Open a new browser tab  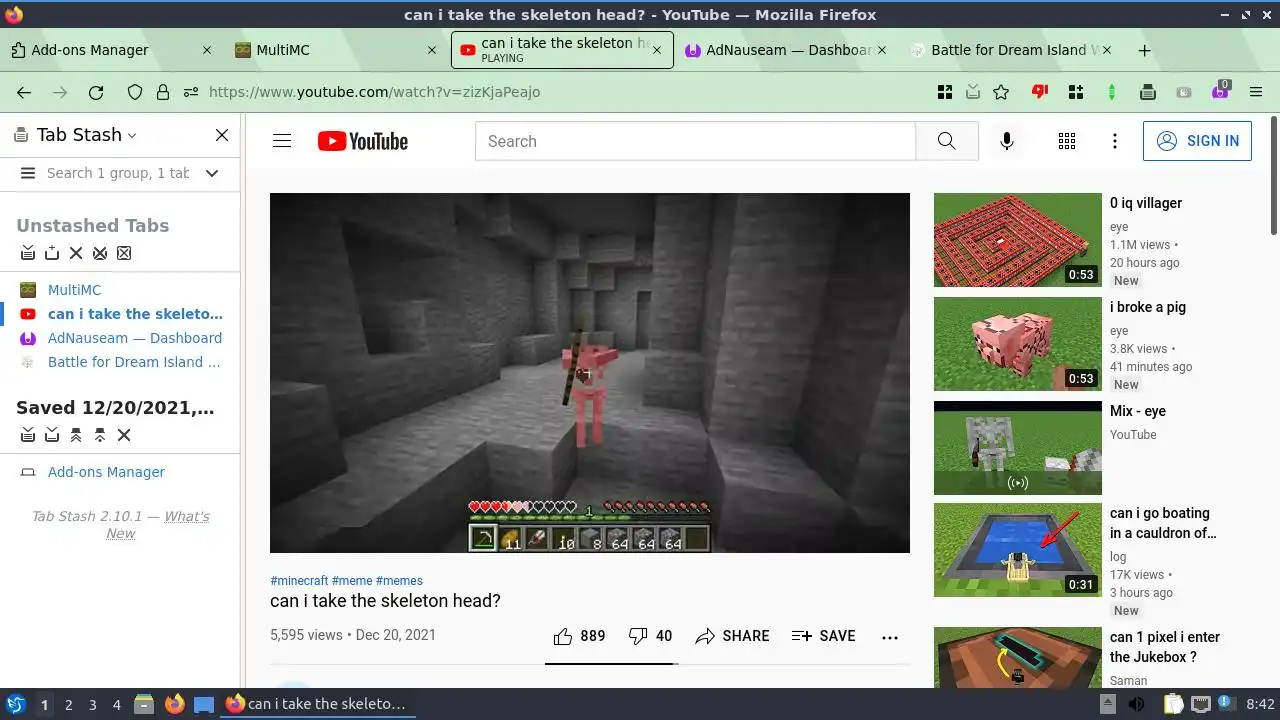click(1145, 50)
